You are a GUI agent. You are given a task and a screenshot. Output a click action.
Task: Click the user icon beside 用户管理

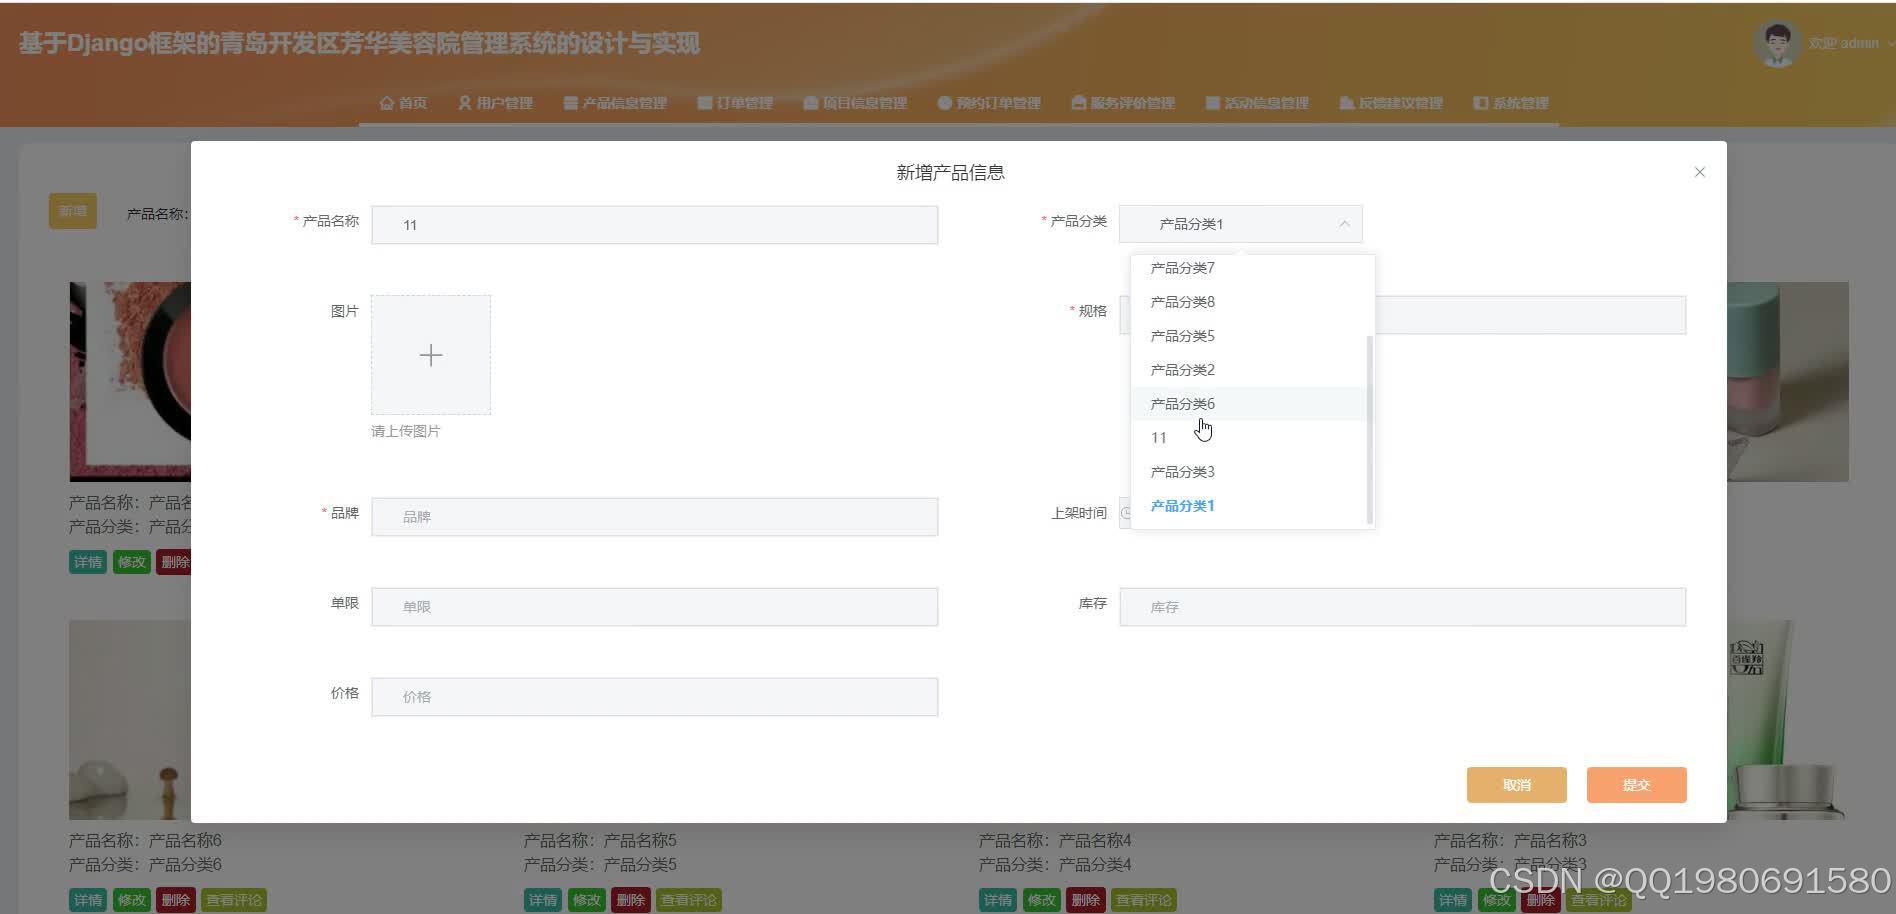[x=465, y=103]
